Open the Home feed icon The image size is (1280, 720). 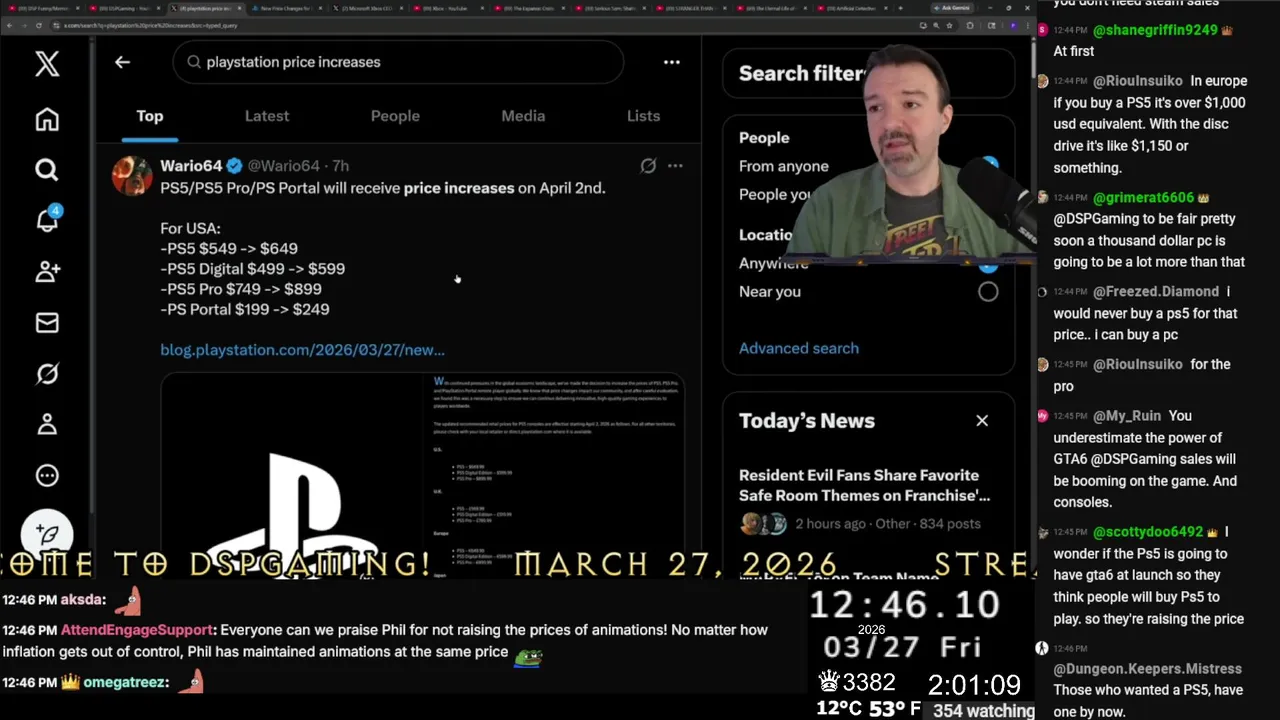47,119
